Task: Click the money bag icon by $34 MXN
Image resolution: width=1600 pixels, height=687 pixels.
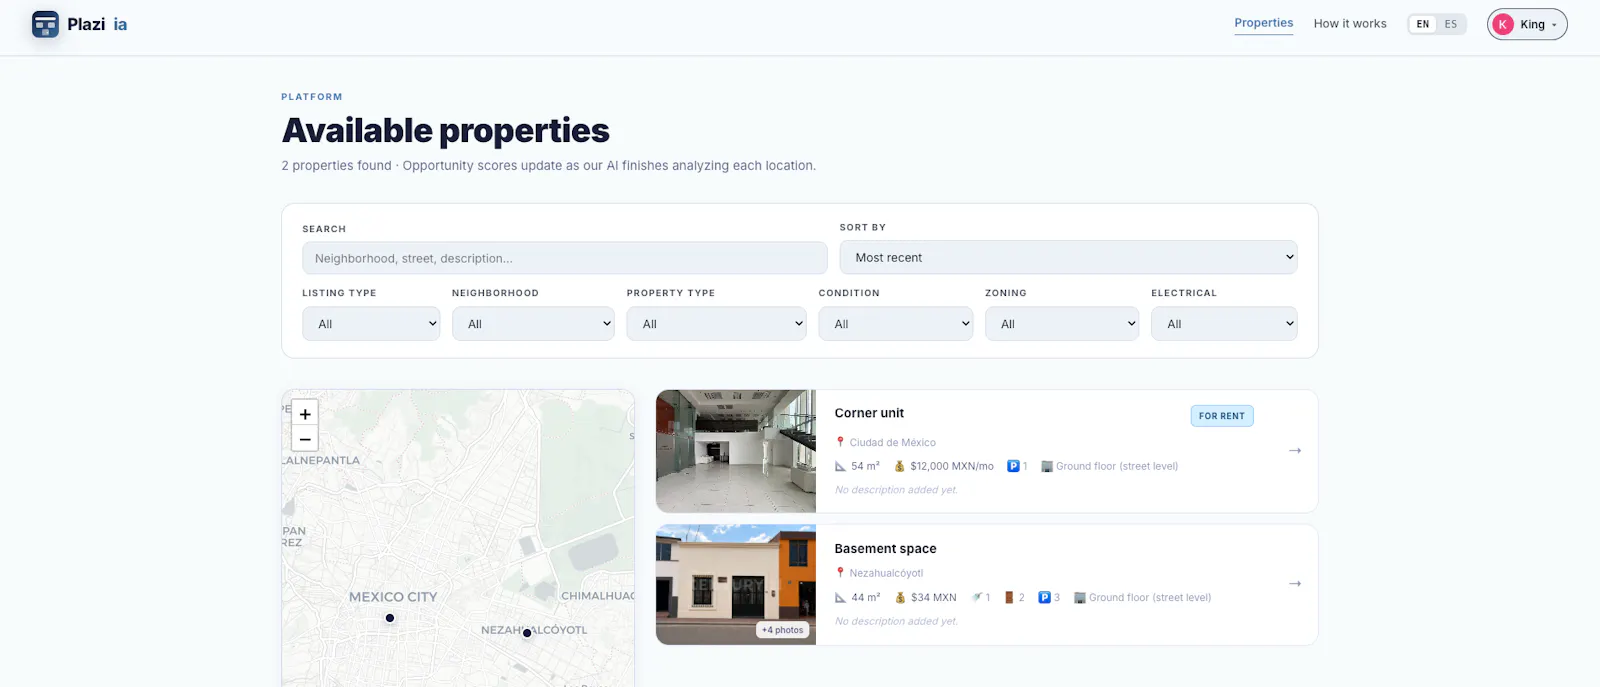Action: (900, 598)
